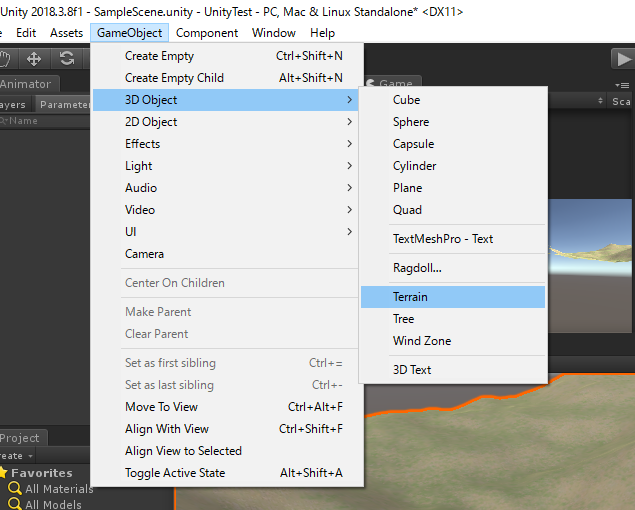Create a Quad 3D object
The image size is (635, 510).
coord(453,209)
